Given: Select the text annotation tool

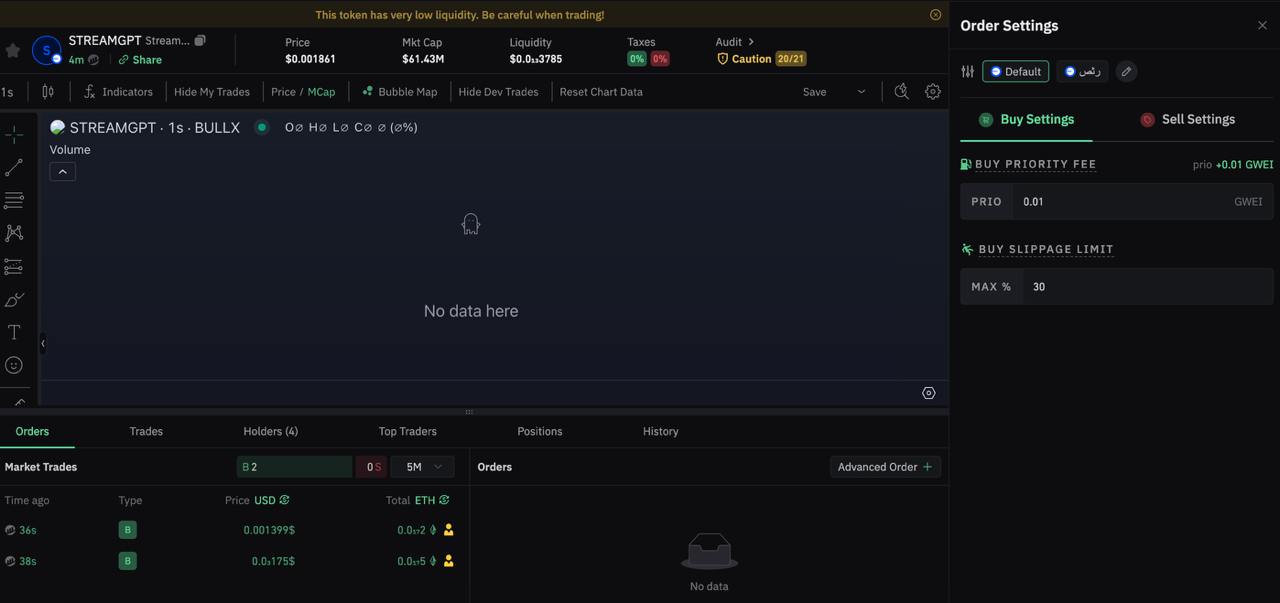Looking at the screenshot, I should pyautogui.click(x=14, y=332).
